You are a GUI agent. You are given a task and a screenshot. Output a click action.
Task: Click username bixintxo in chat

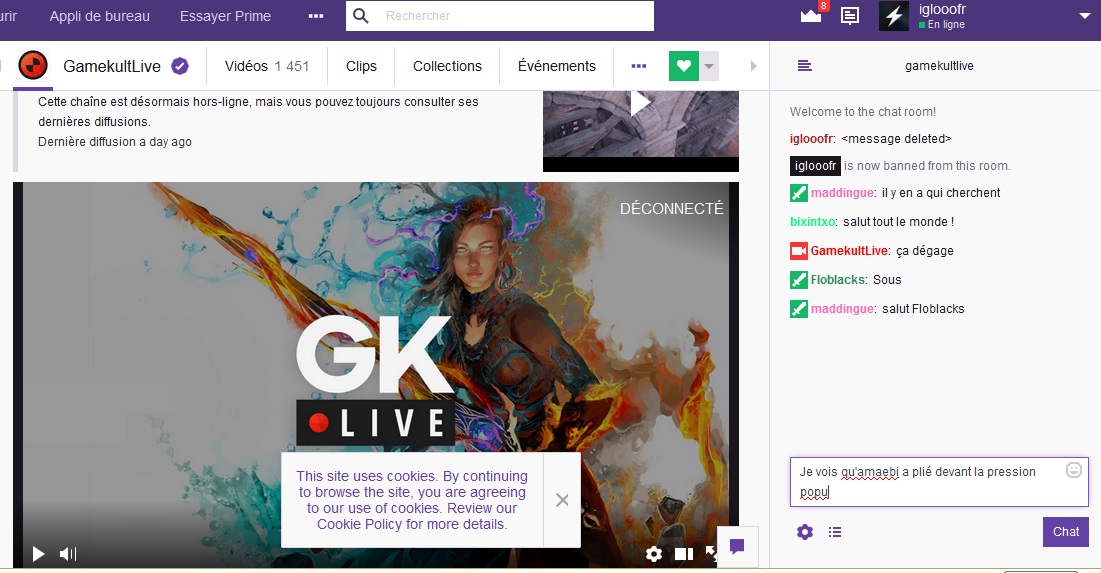tap(812, 222)
